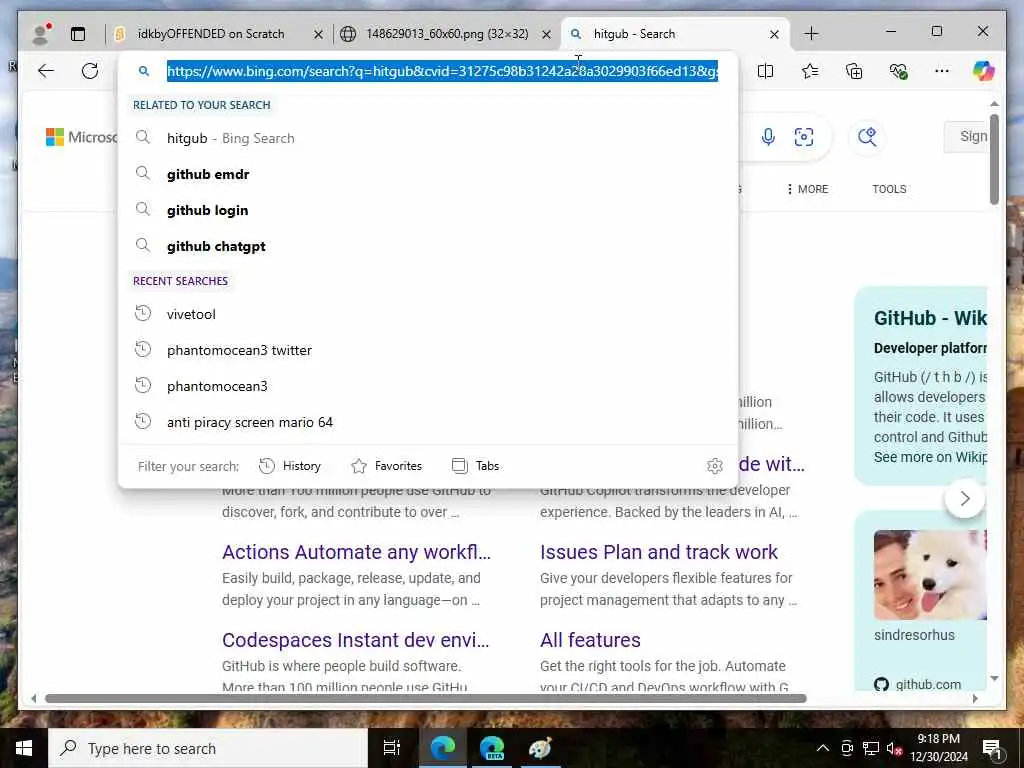Select recent search phantomocean3 twitter
The width and height of the screenshot is (1024, 768).
click(428, 350)
